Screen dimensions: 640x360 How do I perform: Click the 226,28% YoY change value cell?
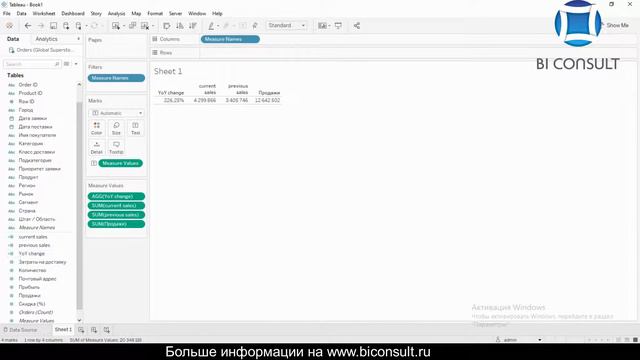(174, 100)
